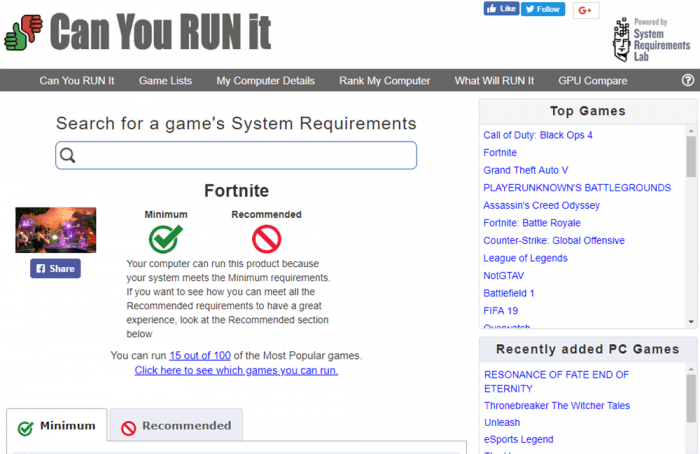
Task: Open PLAYERUNKNOWN'S BATTLEGROUNDS link
Action: pos(577,187)
